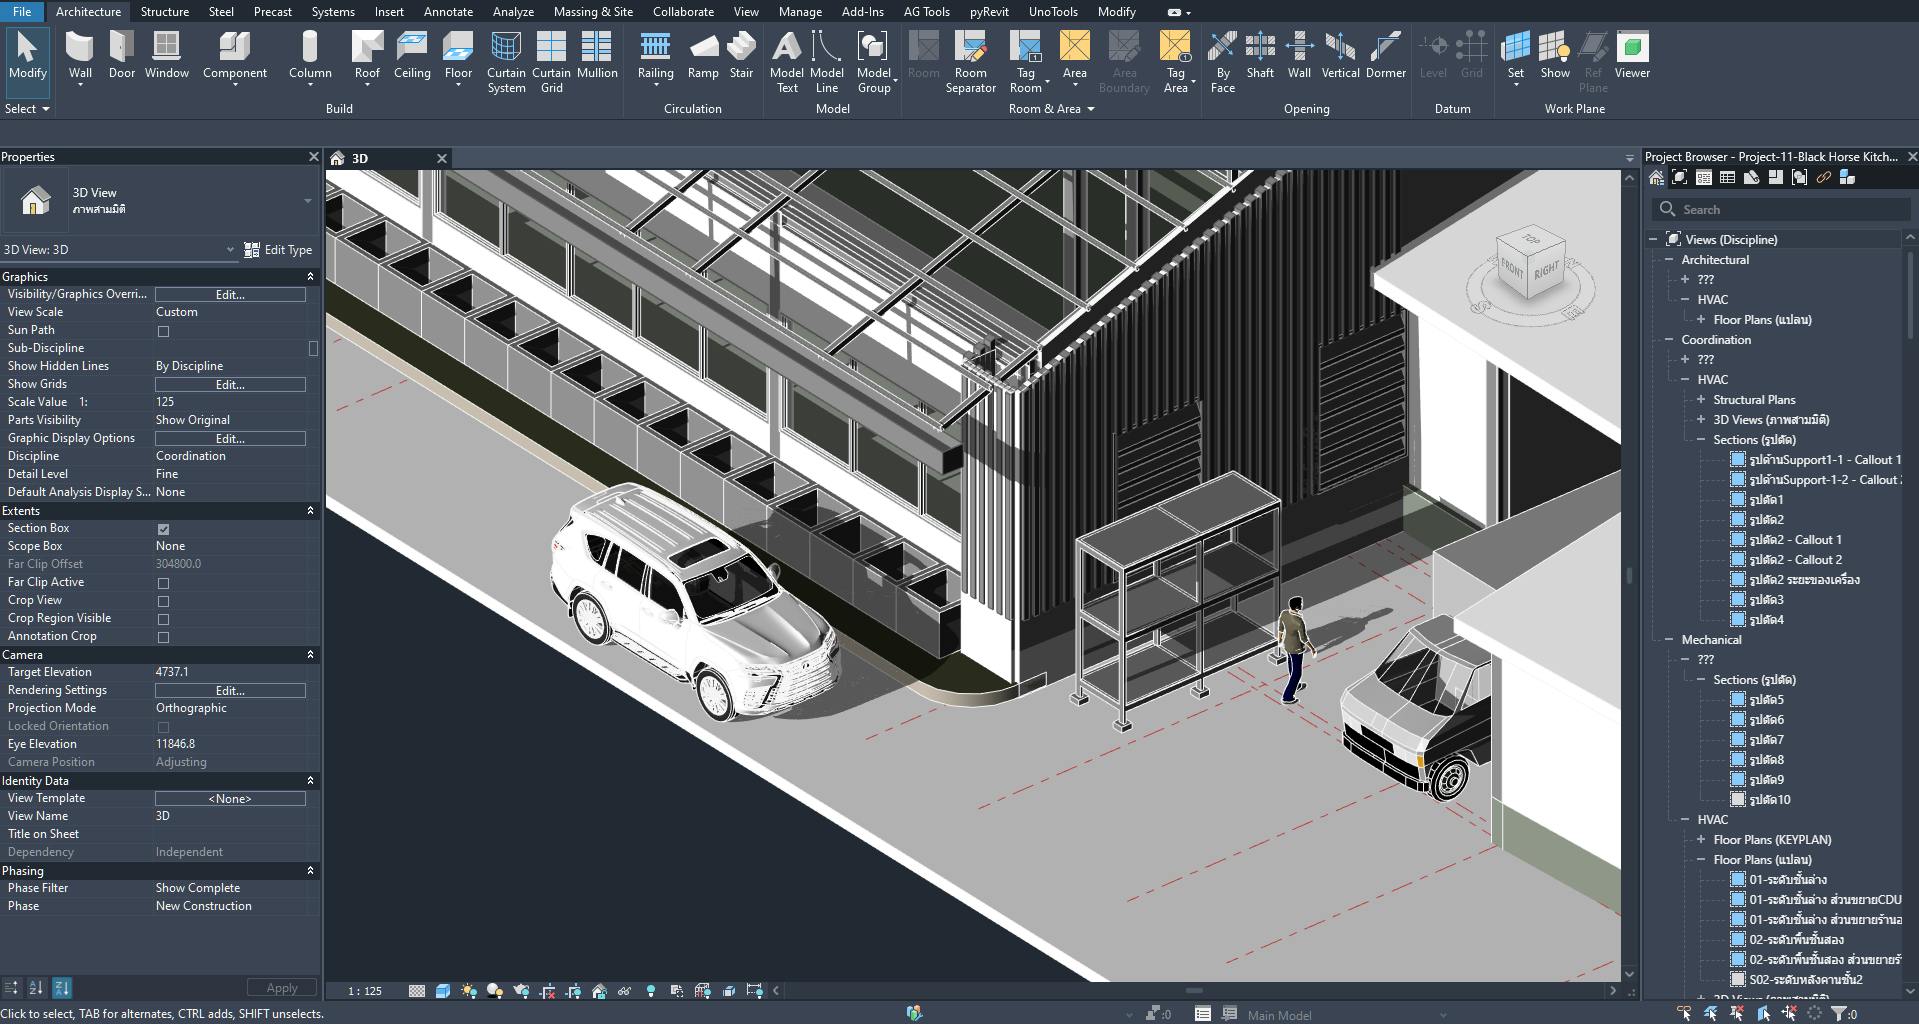Expand the Structural Plans tree node

pyautogui.click(x=1701, y=400)
